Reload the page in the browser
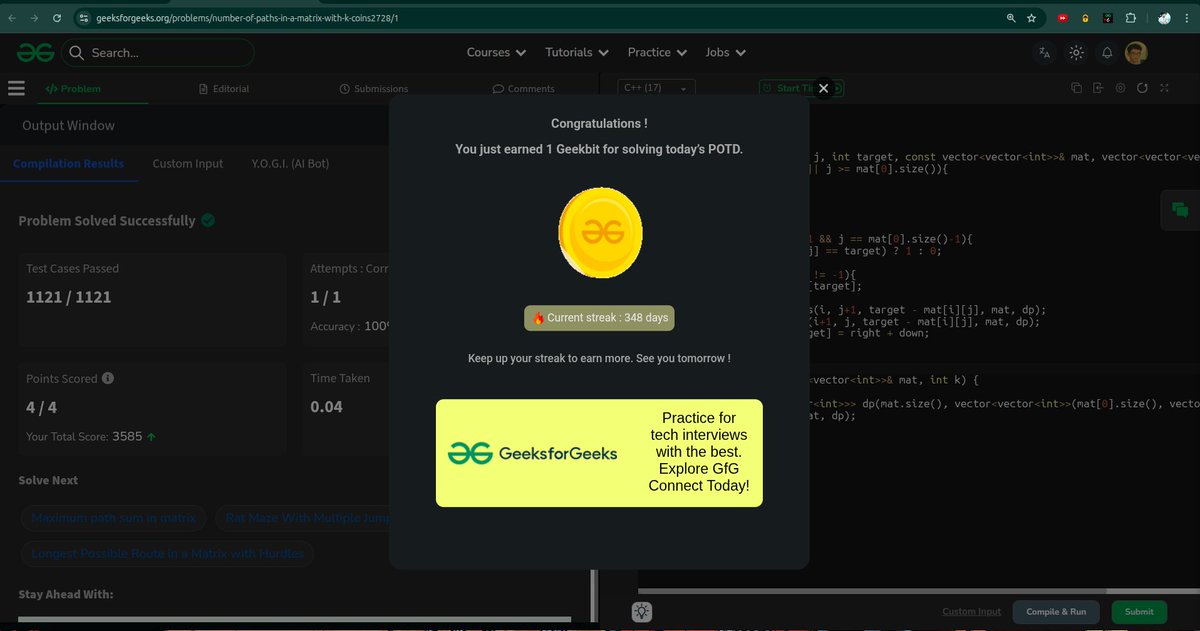The width and height of the screenshot is (1200, 631). (56, 18)
